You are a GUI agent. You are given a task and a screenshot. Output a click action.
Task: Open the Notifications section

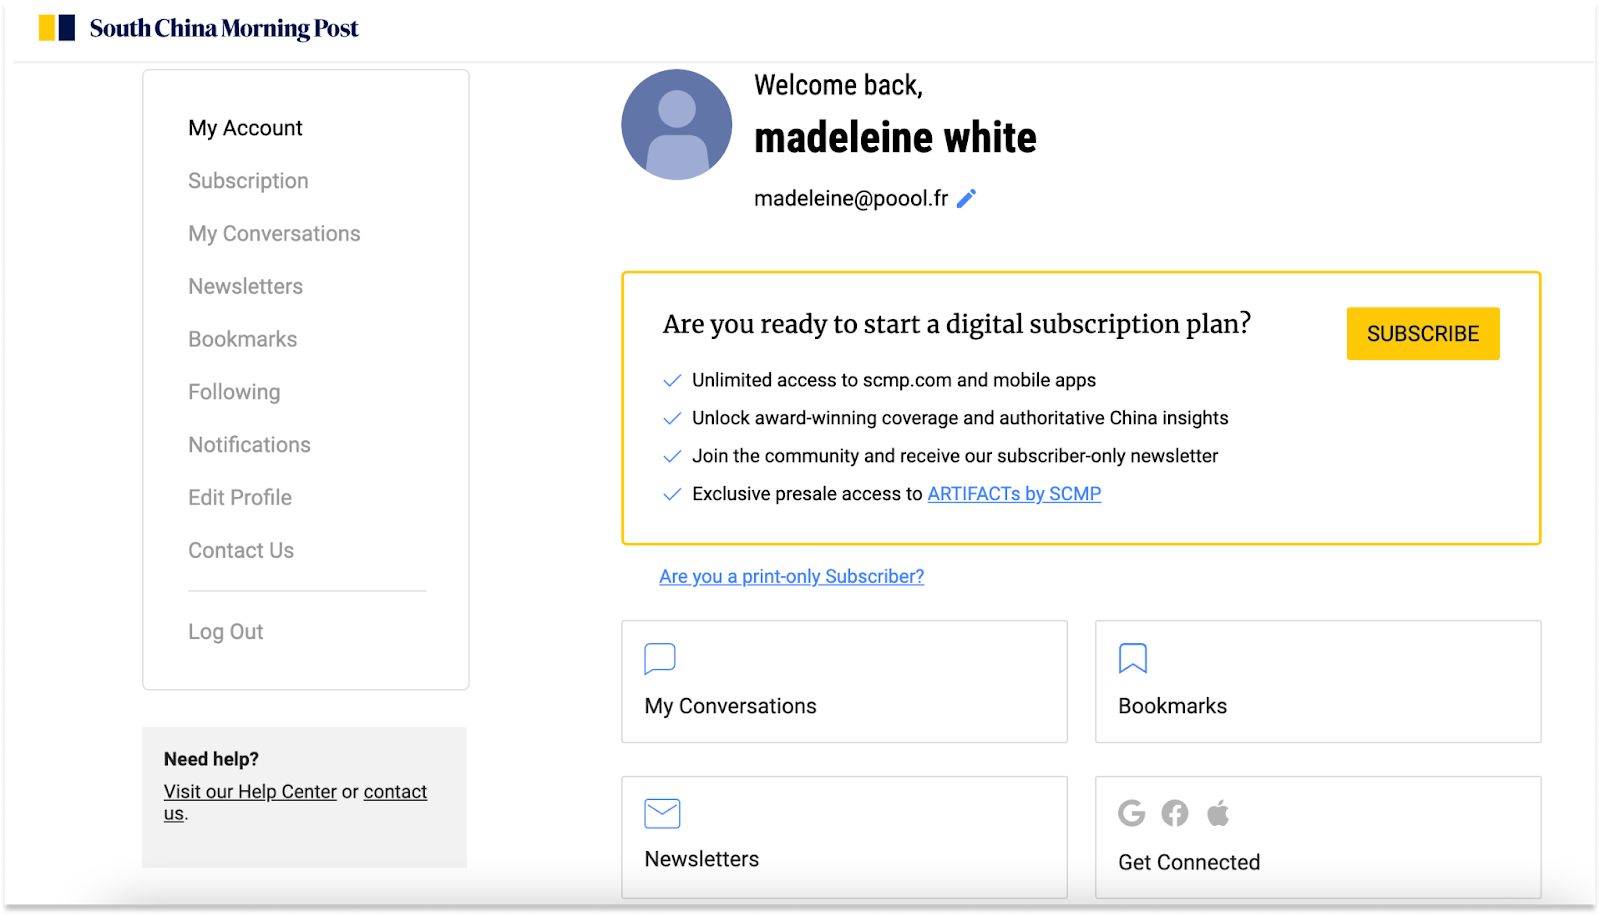[249, 444]
